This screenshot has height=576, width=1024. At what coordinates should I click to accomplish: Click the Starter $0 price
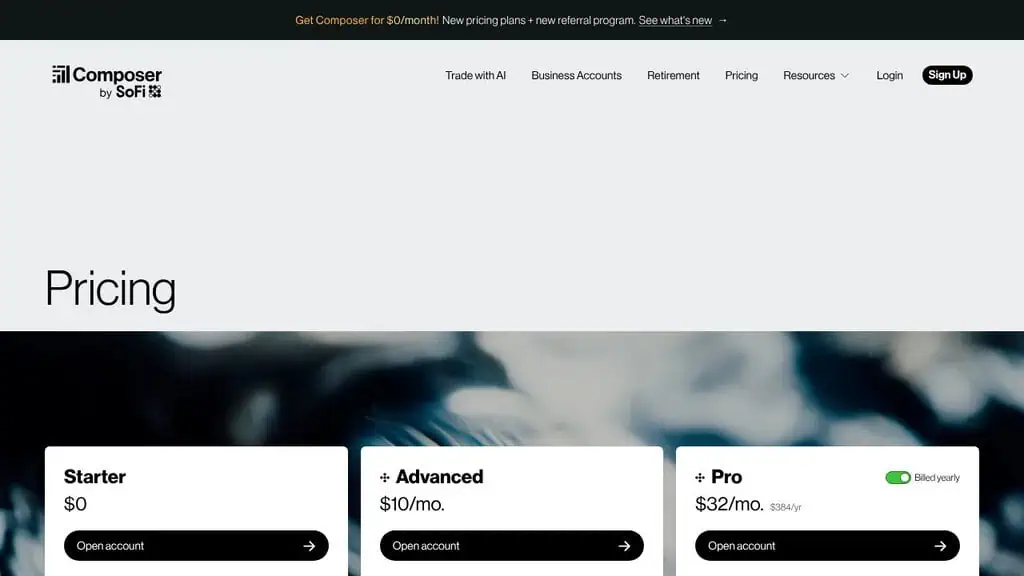tap(75, 504)
